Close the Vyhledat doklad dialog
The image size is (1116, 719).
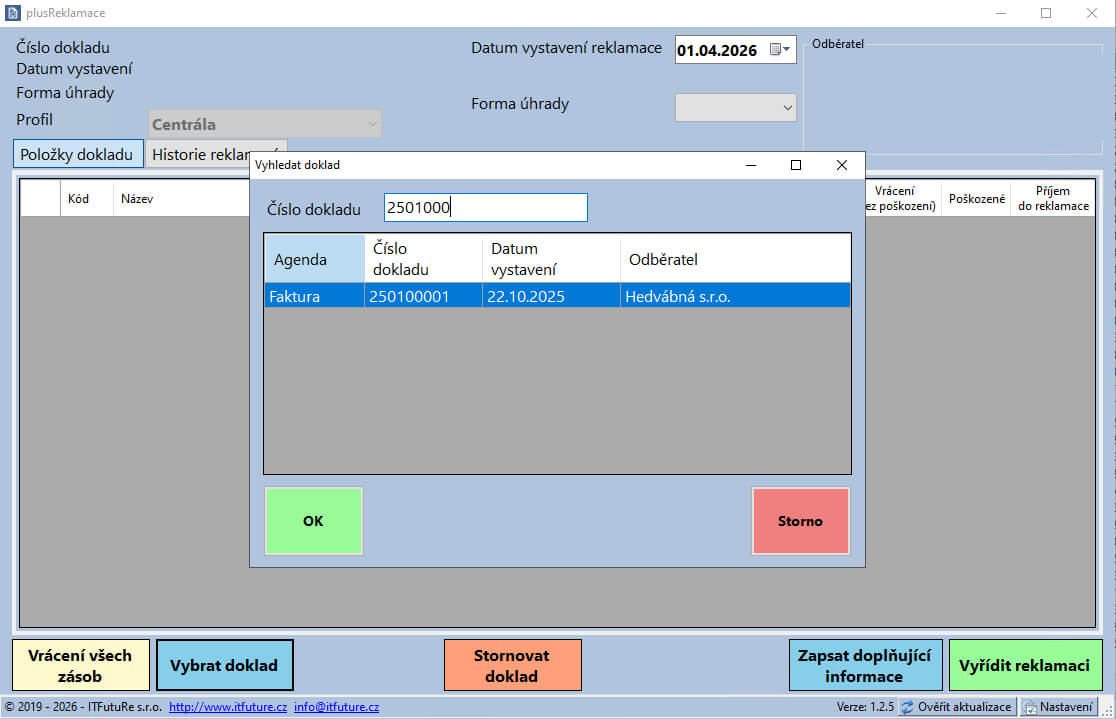point(841,165)
